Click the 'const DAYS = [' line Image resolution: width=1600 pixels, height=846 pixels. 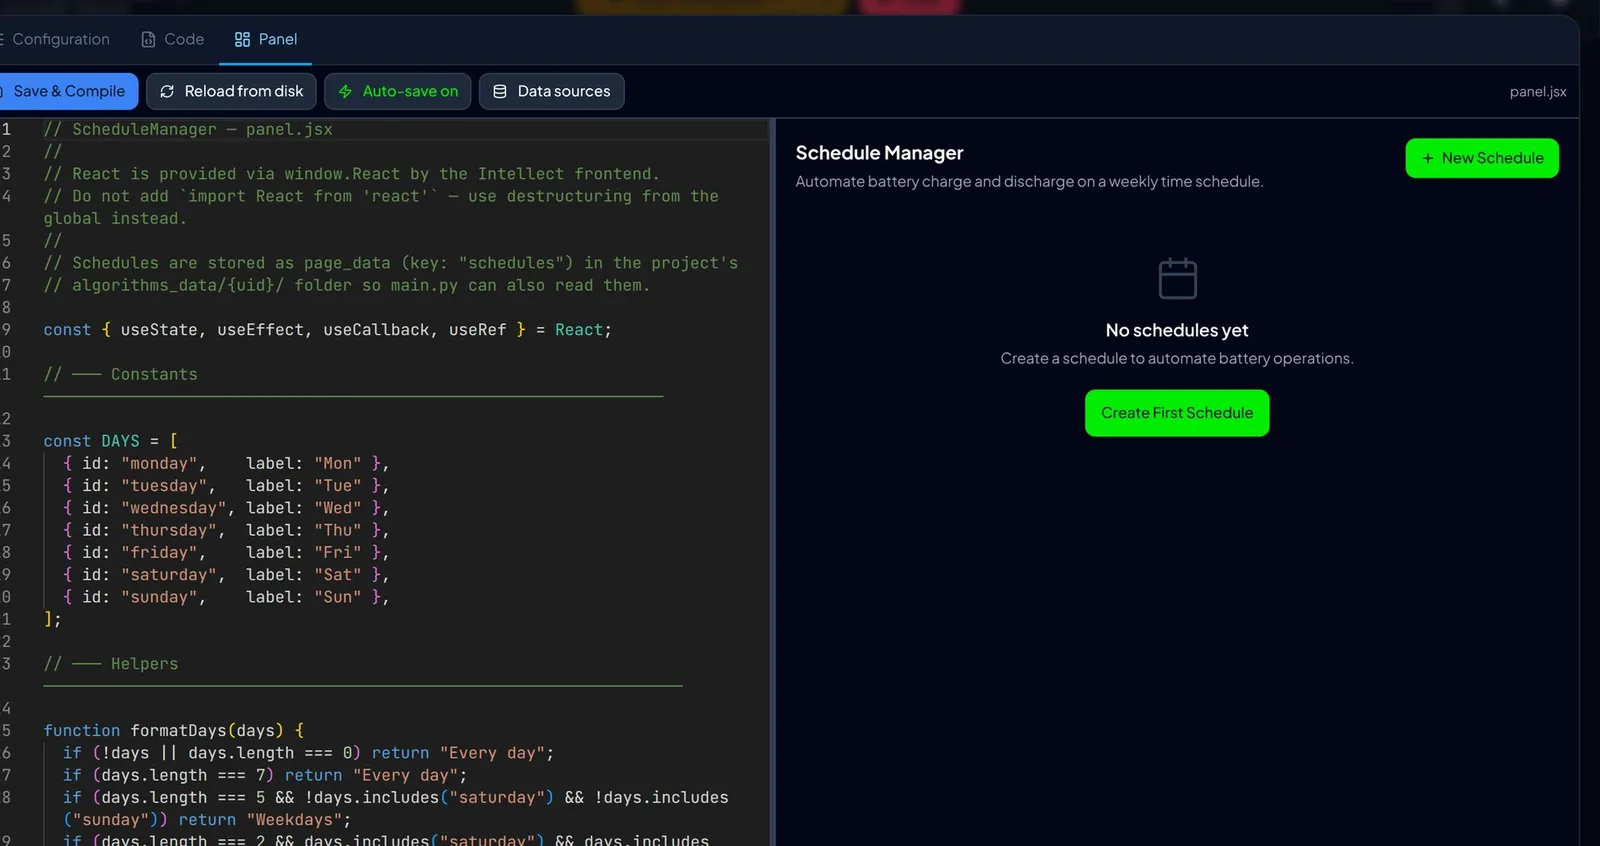[111, 441]
